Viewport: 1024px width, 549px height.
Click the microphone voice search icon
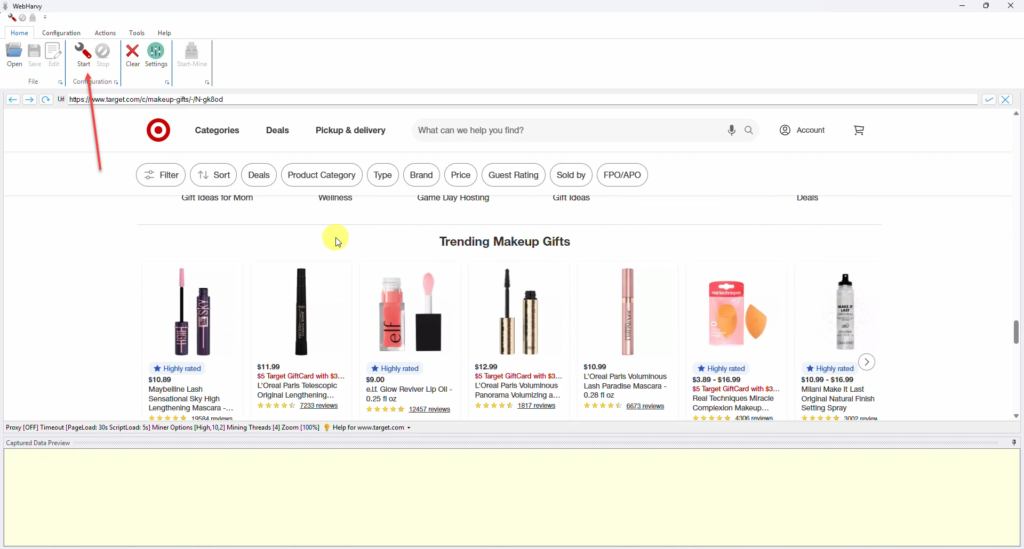click(731, 130)
